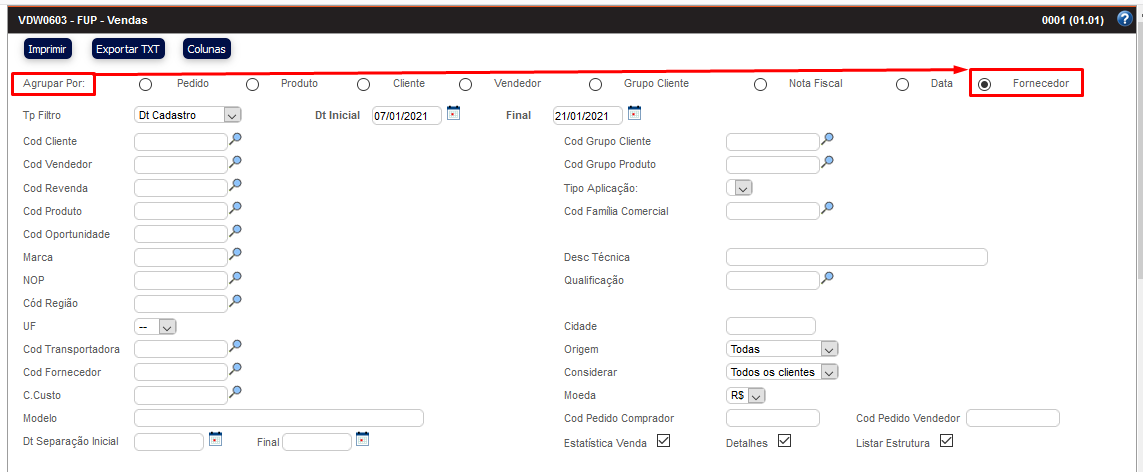Click the Cod Transportadora search magnifier
Viewport: 1143px width, 472px height.
[x=236, y=346]
